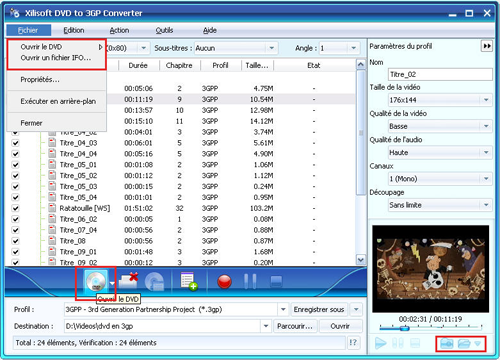Viewport: 500px width, 360px height.
Task: Open the Destination path dropdown
Action: click(266, 326)
